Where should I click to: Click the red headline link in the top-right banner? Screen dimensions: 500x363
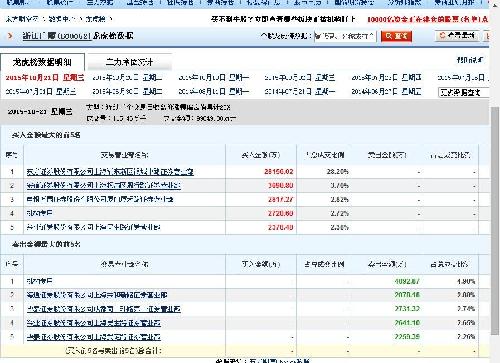tap(428, 19)
